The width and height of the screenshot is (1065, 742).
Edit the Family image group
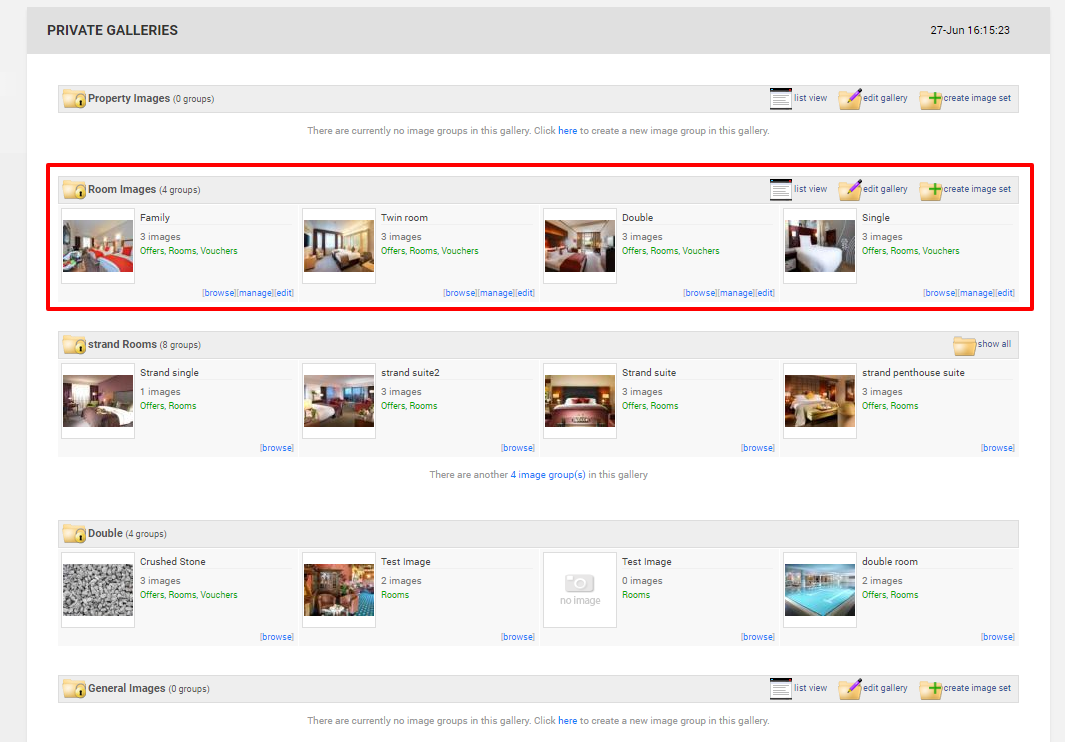285,293
